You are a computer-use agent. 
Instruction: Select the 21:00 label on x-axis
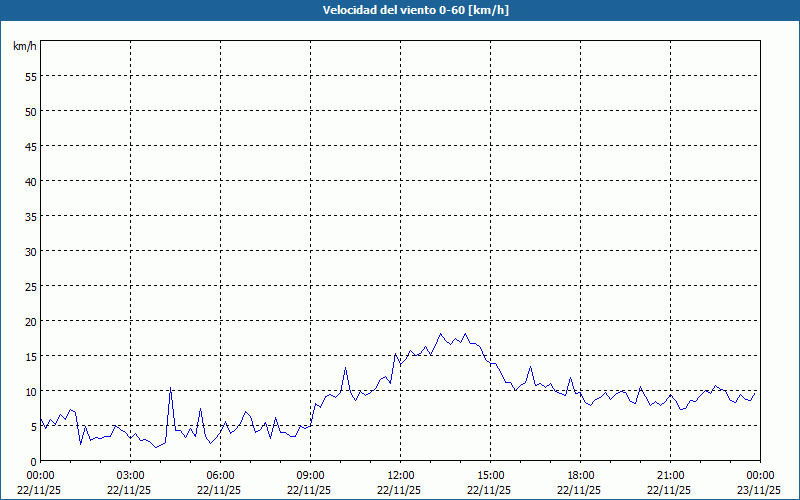pos(670,474)
